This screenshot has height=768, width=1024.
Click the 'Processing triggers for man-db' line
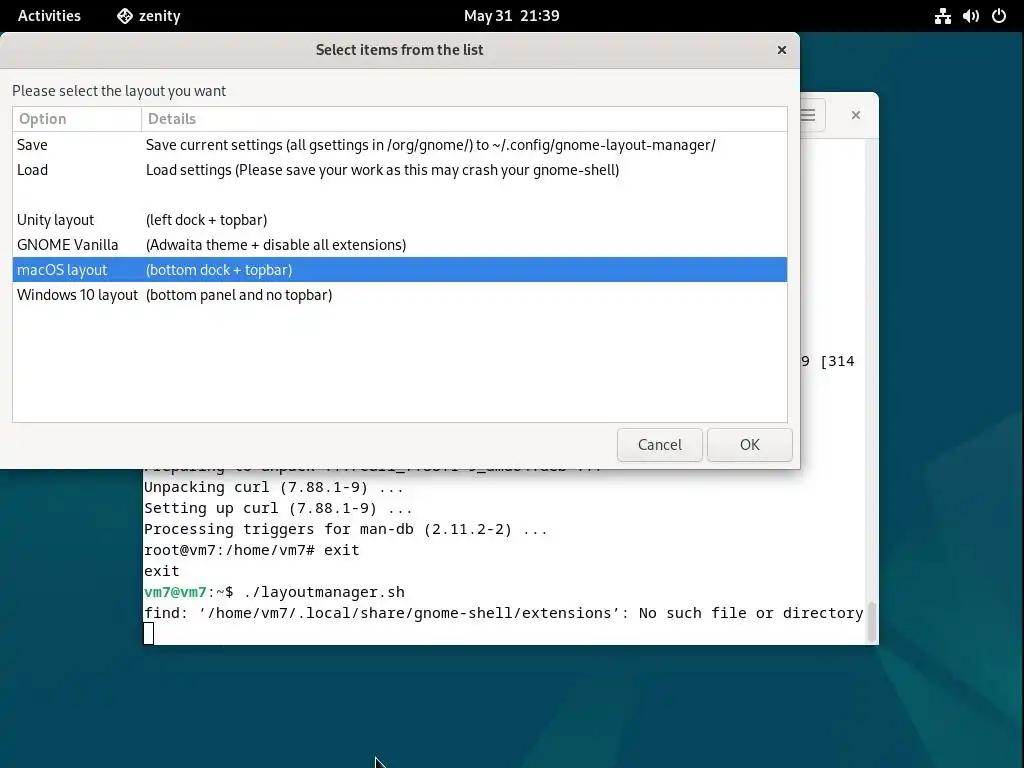pos(345,529)
